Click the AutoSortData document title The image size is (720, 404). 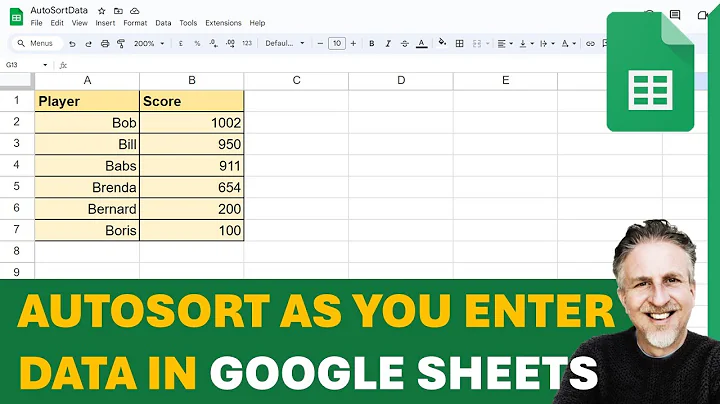pos(59,10)
